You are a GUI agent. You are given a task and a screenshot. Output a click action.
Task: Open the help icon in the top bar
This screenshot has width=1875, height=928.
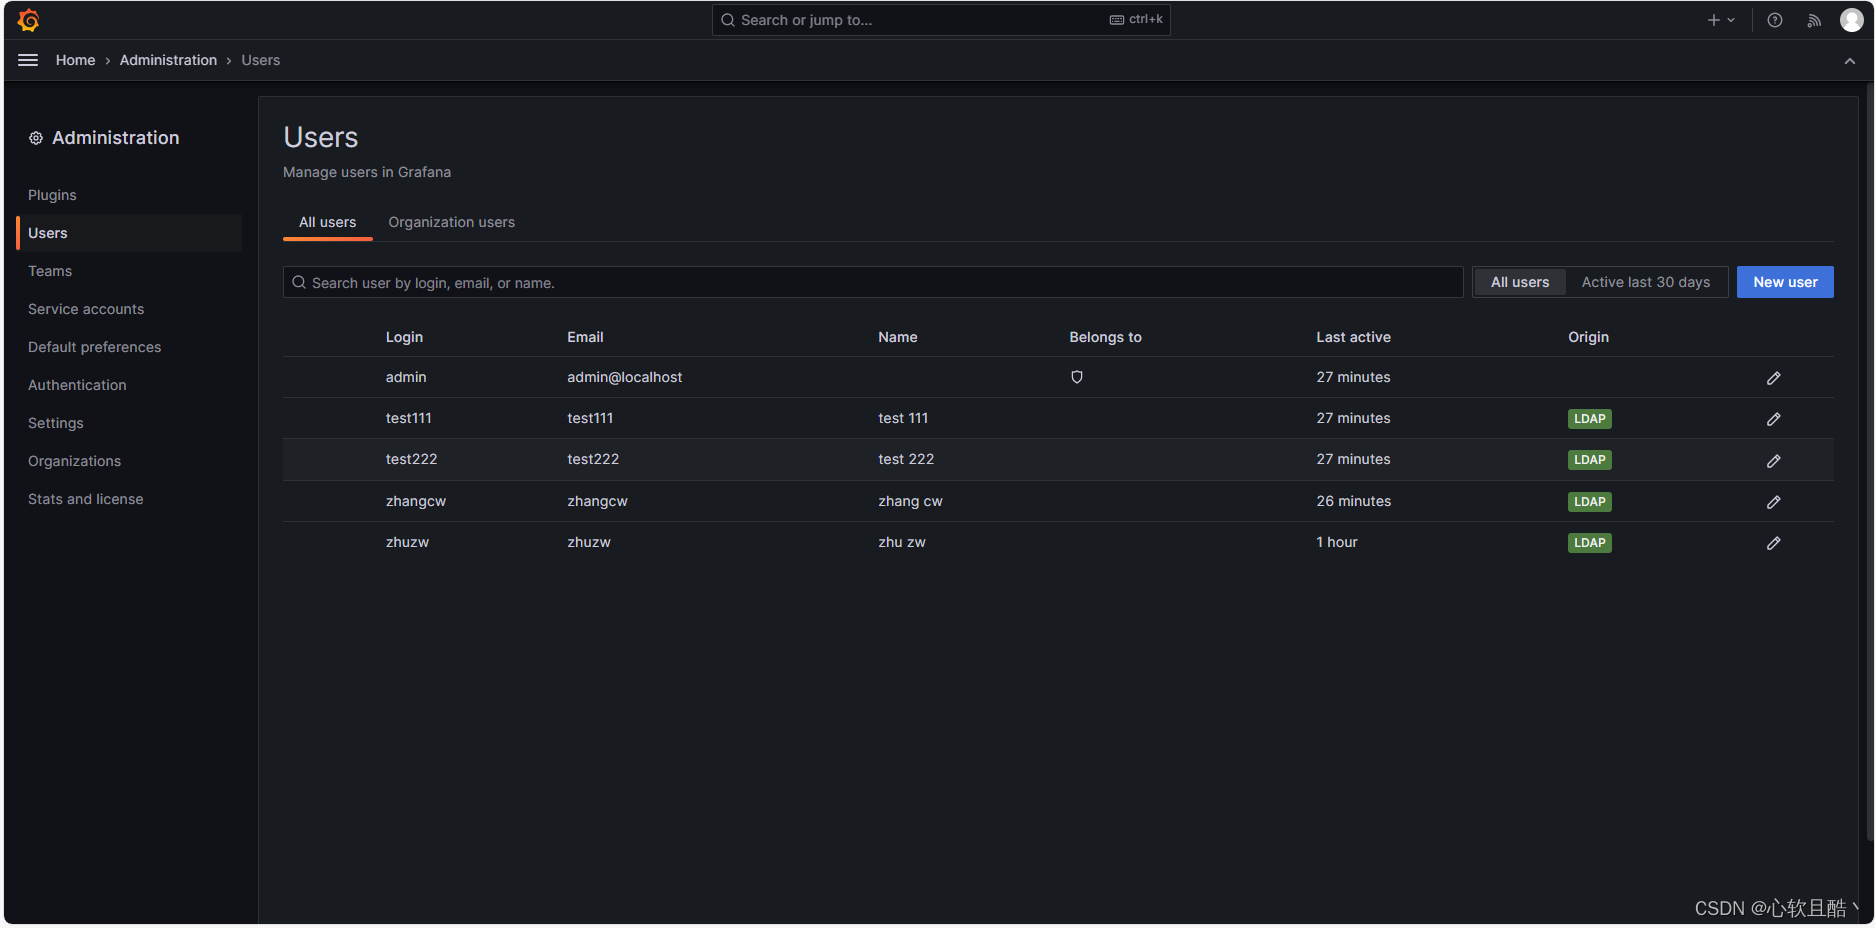point(1774,19)
